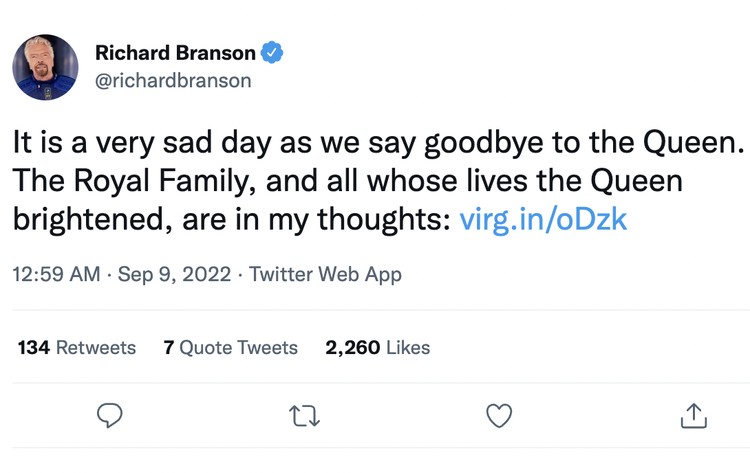View the 7 Quote Tweets list
The image size is (750, 473).
(231, 347)
